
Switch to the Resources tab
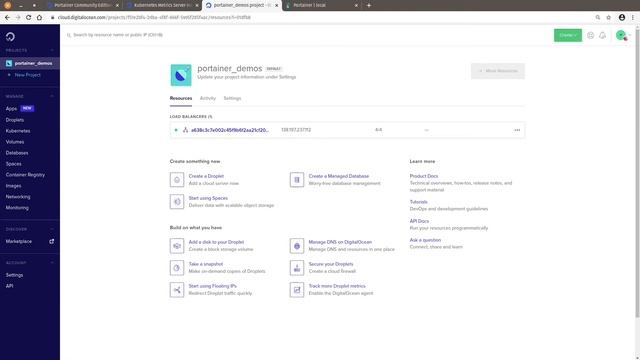pos(181,98)
